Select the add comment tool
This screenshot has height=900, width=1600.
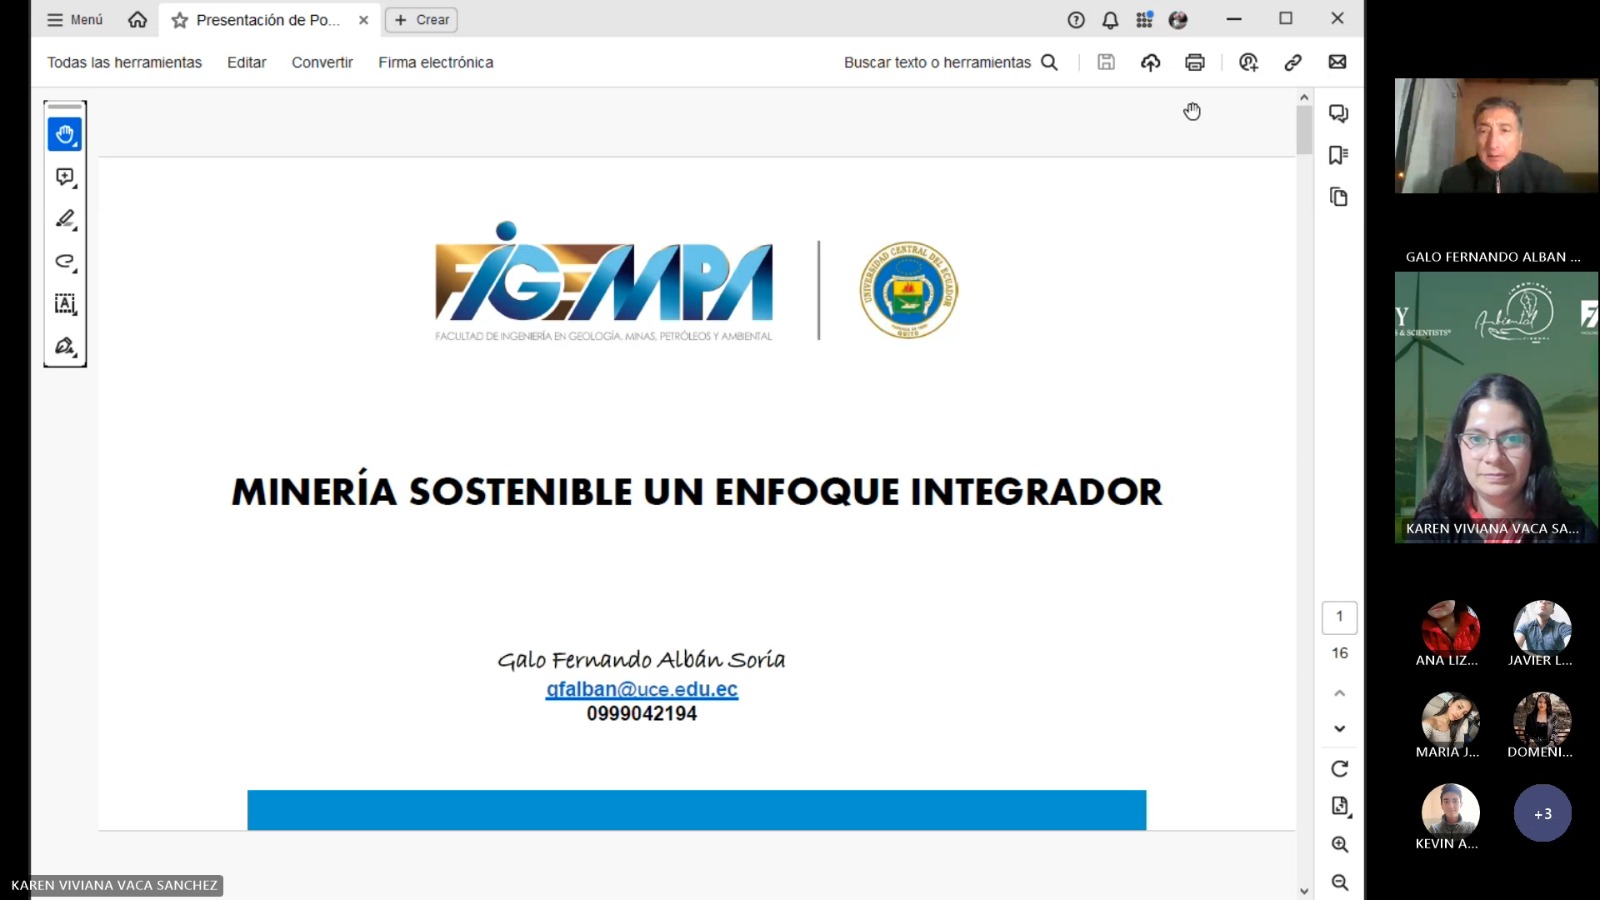[x=65, y=177]
